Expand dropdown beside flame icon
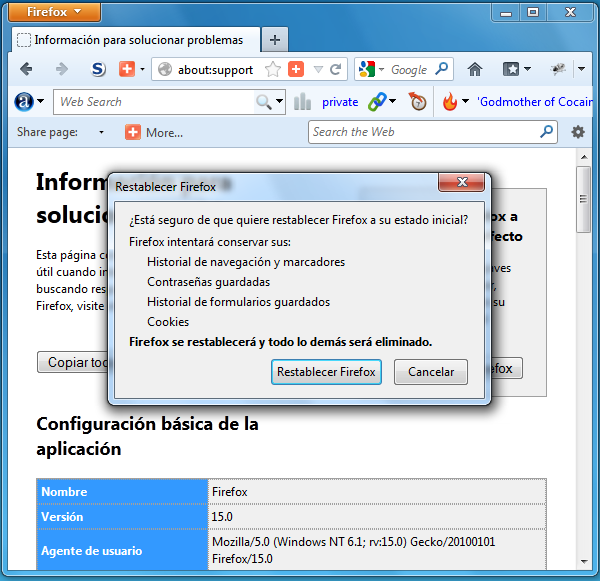The height and width of the screenshot is (581, 600). [x=465, y=102]
